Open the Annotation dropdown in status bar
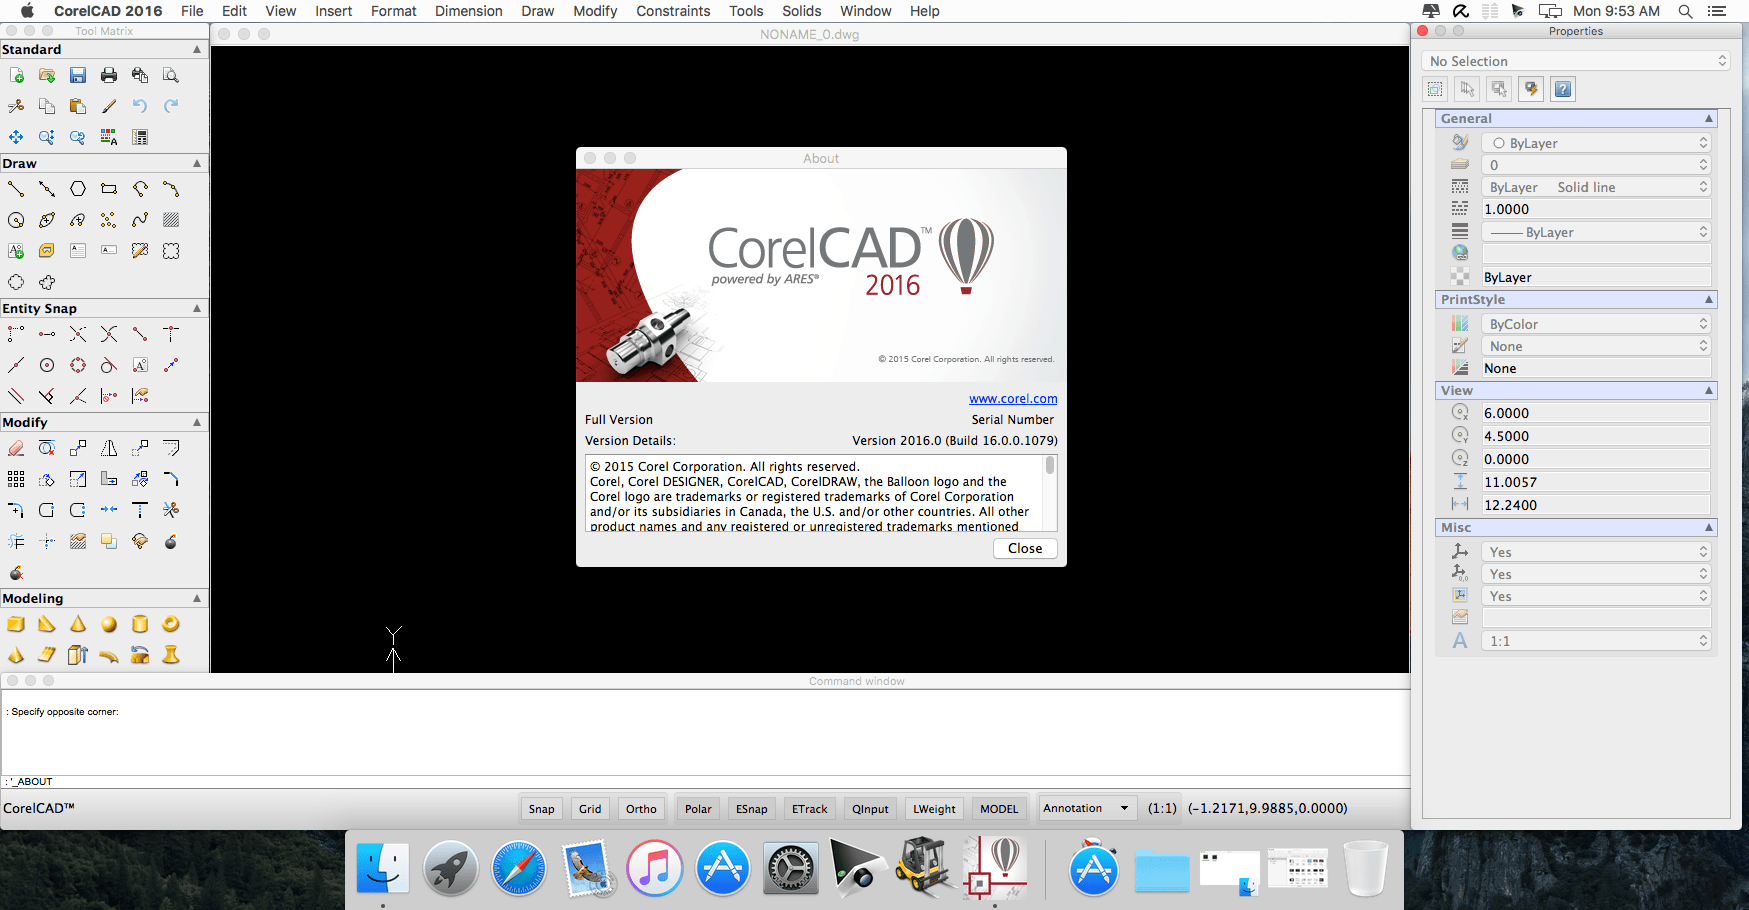Image resolution: width=1749 pixels, height=910 pixels. [x=1085, y=808]
